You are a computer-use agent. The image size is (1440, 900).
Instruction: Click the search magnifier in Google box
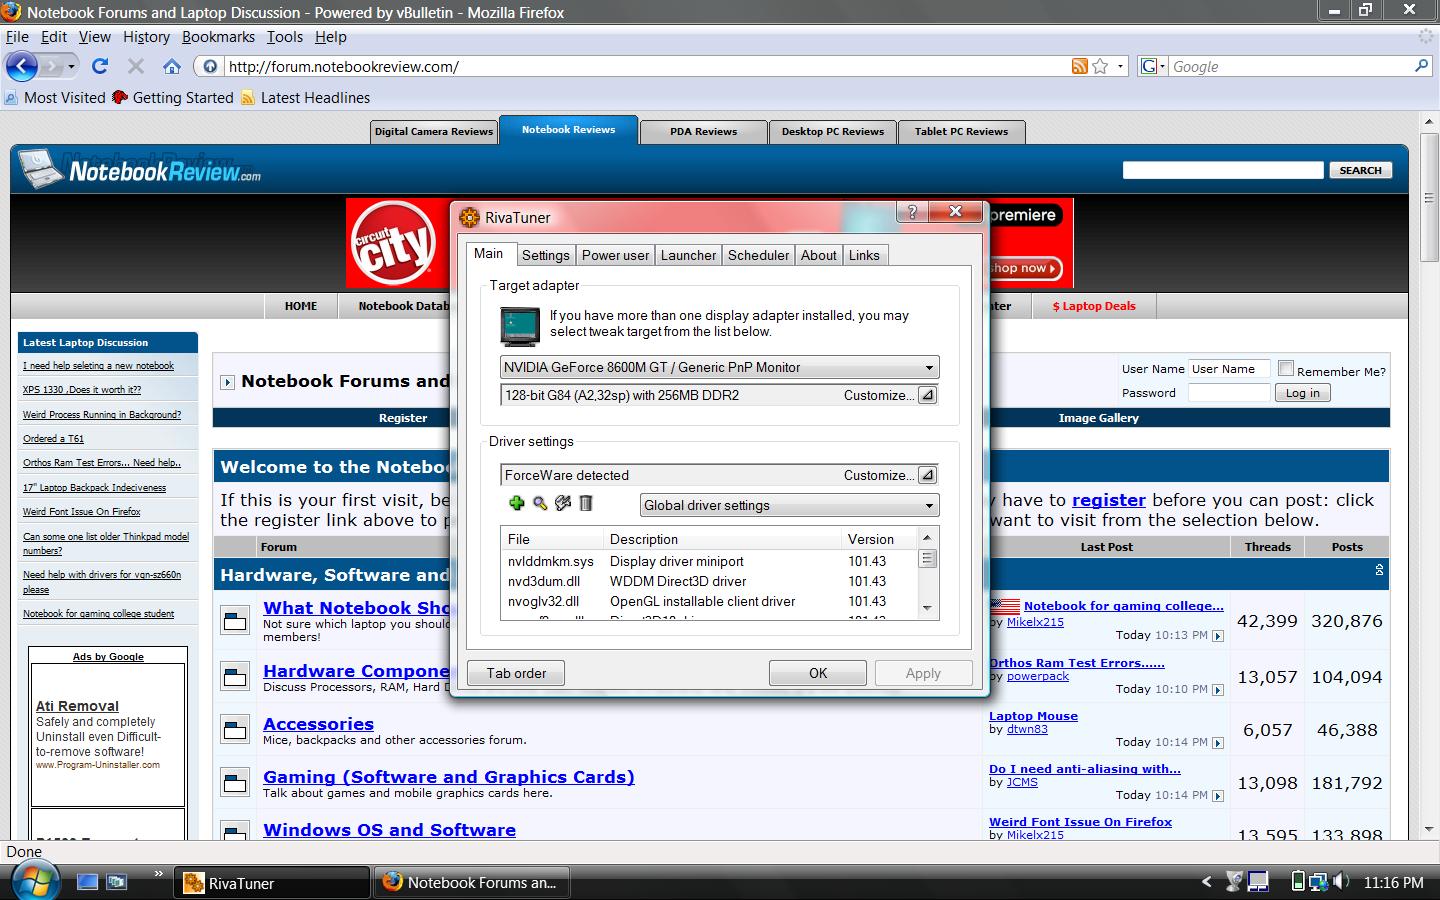(1421, 66)
